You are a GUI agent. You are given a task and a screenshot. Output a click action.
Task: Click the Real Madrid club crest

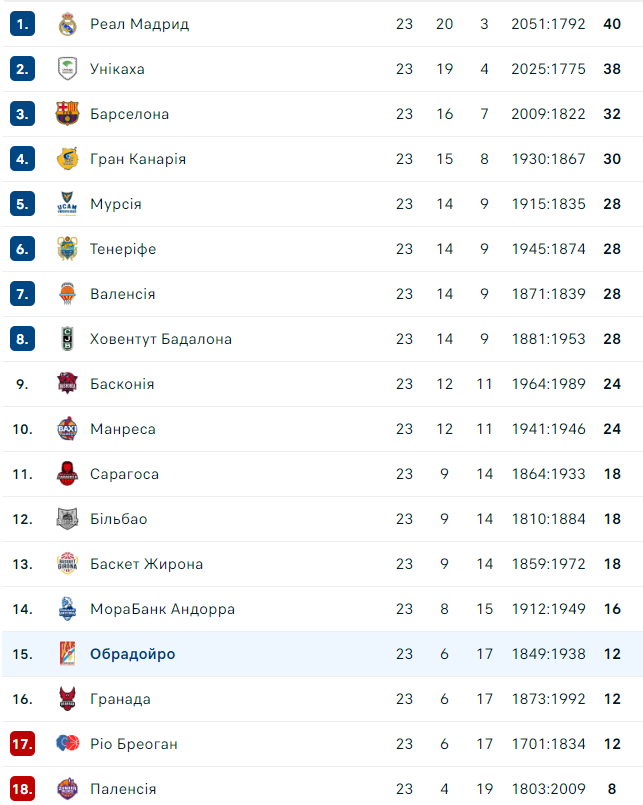[67, 24]
